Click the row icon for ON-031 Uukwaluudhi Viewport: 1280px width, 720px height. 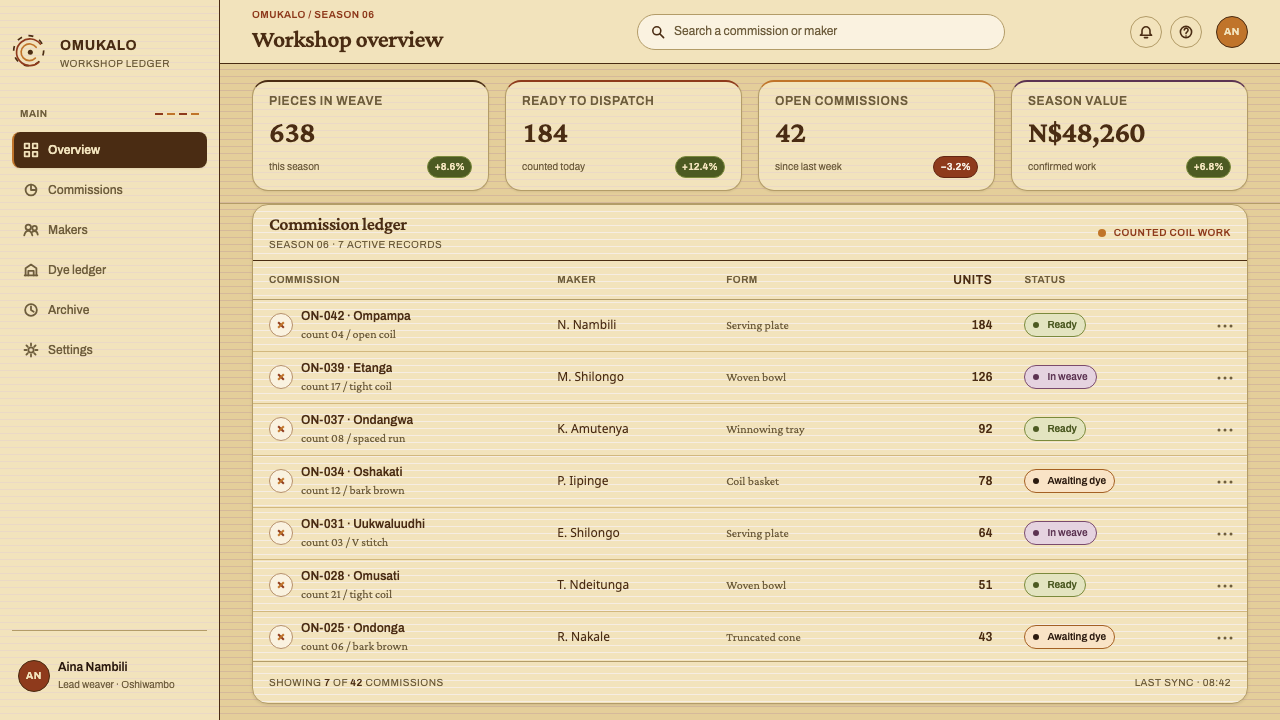coord(281,533)
